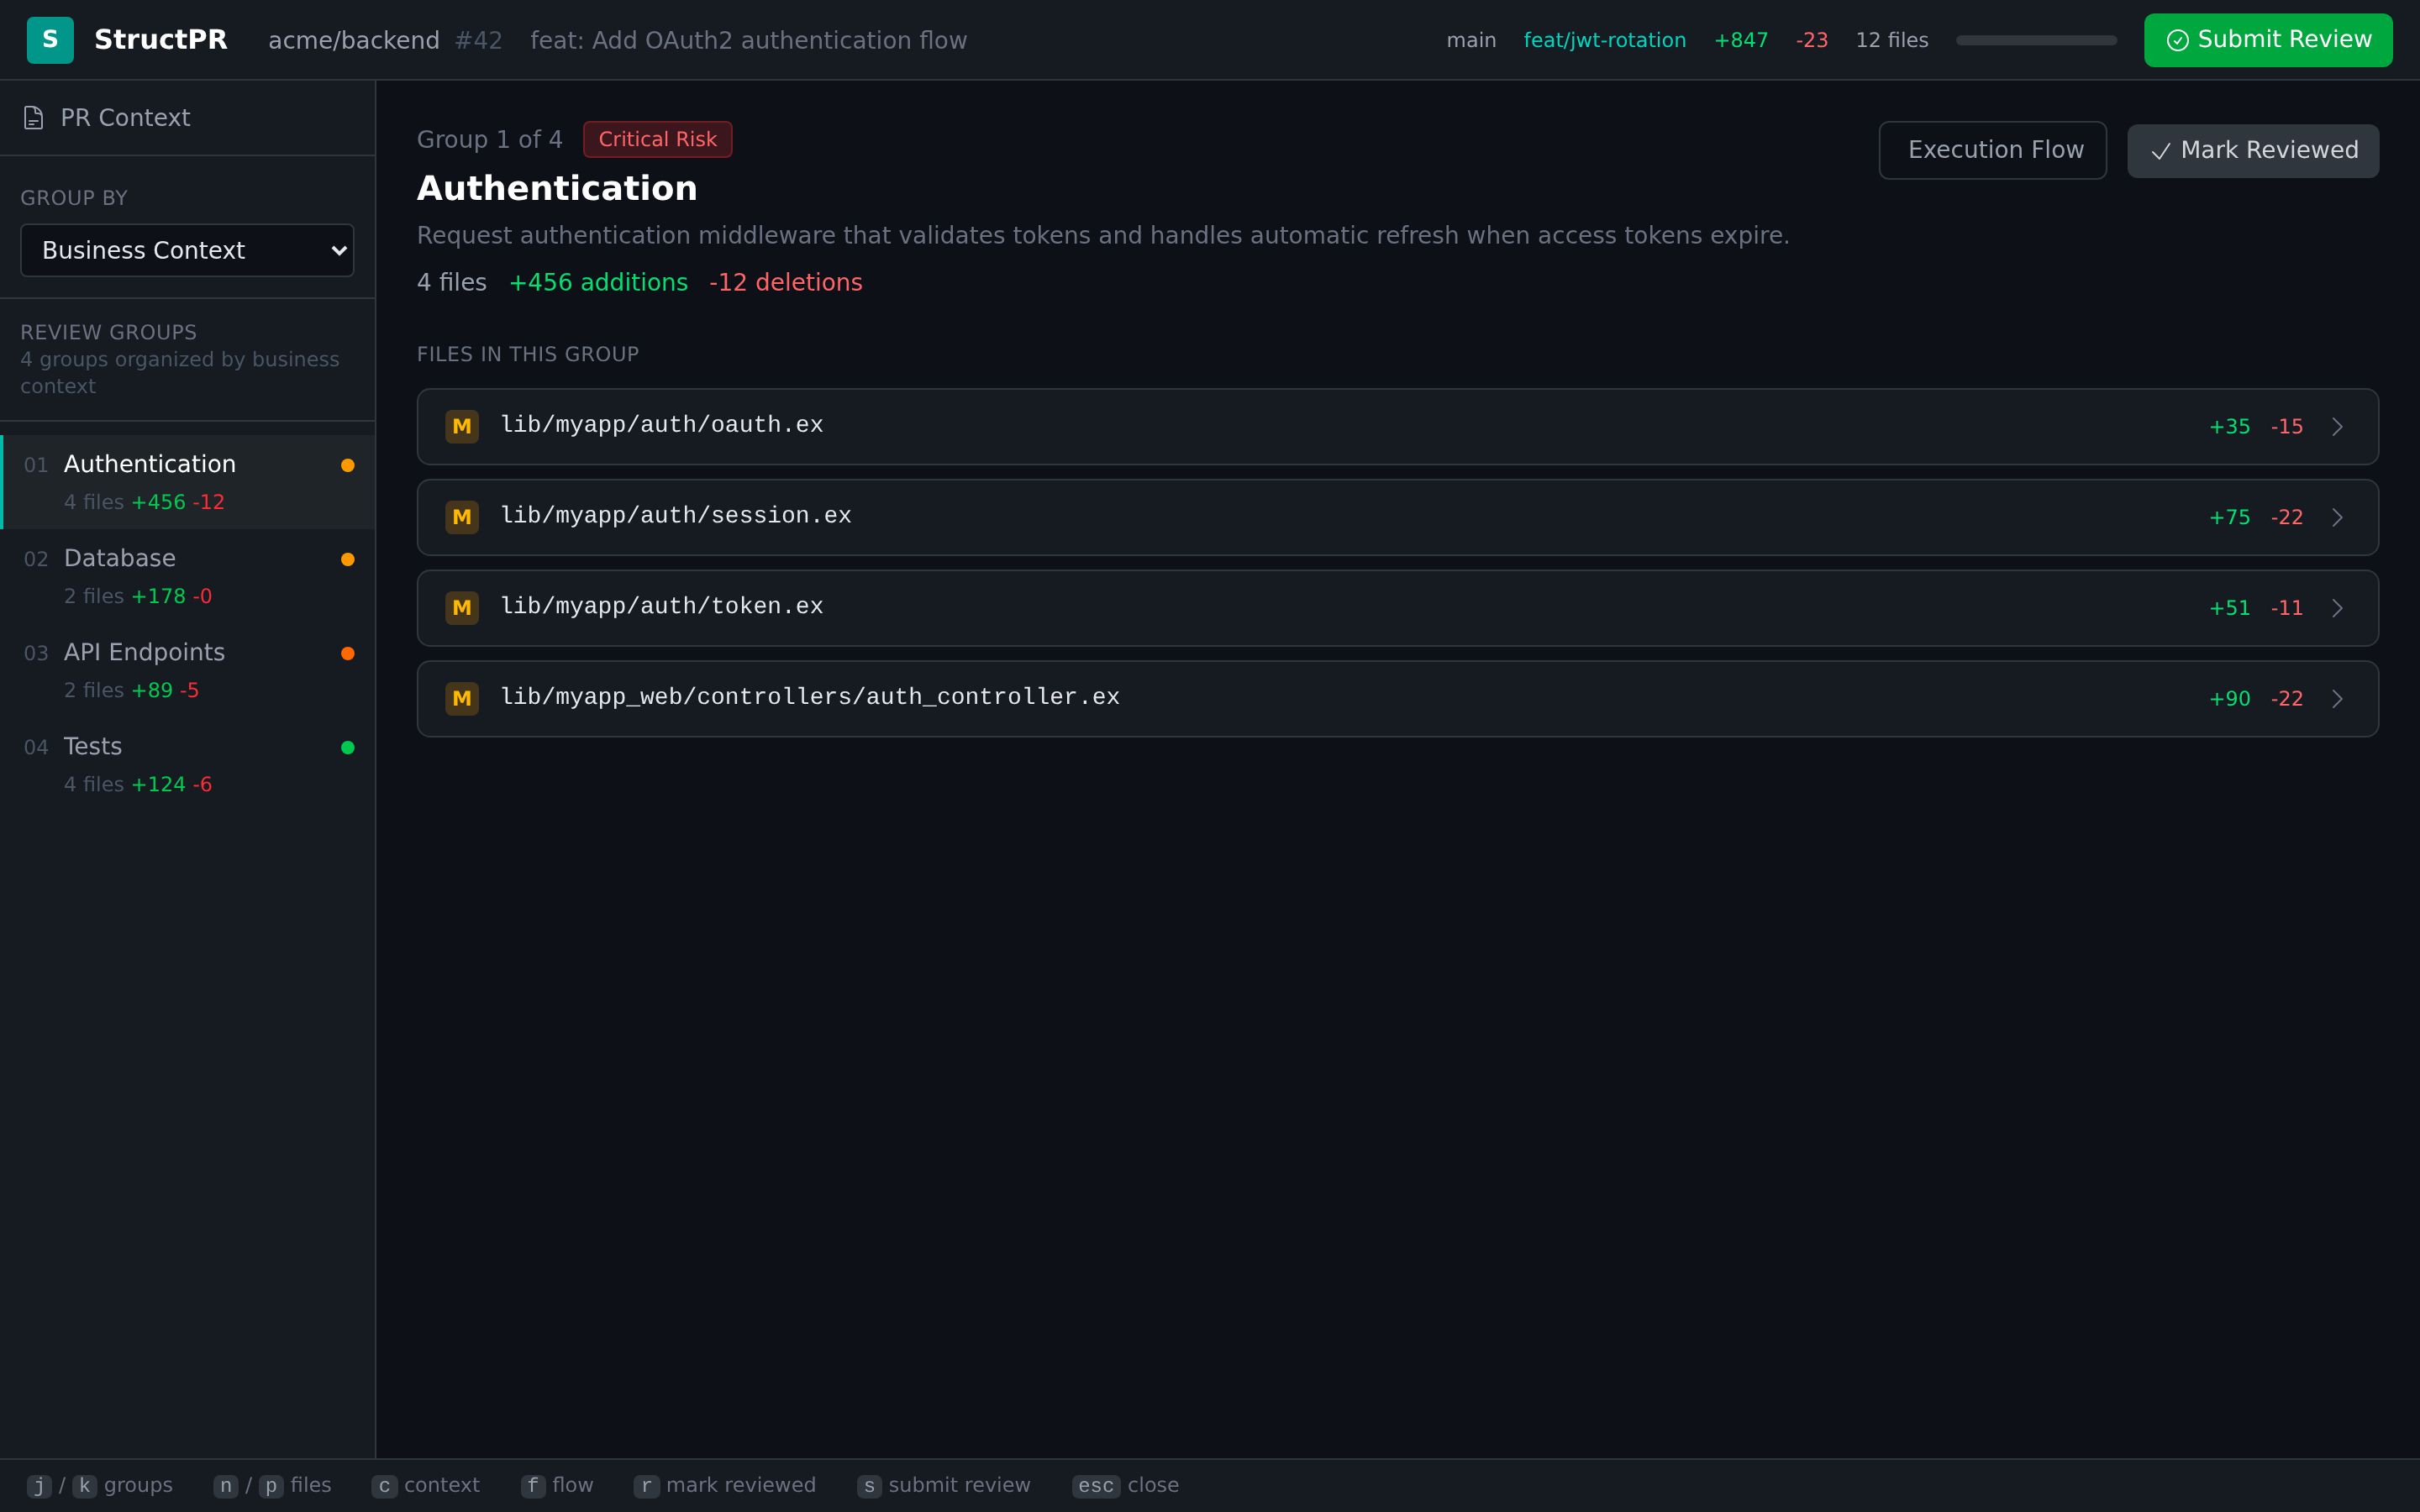
Task: Click the green check circle in Submit Review
Action: 2178,40
